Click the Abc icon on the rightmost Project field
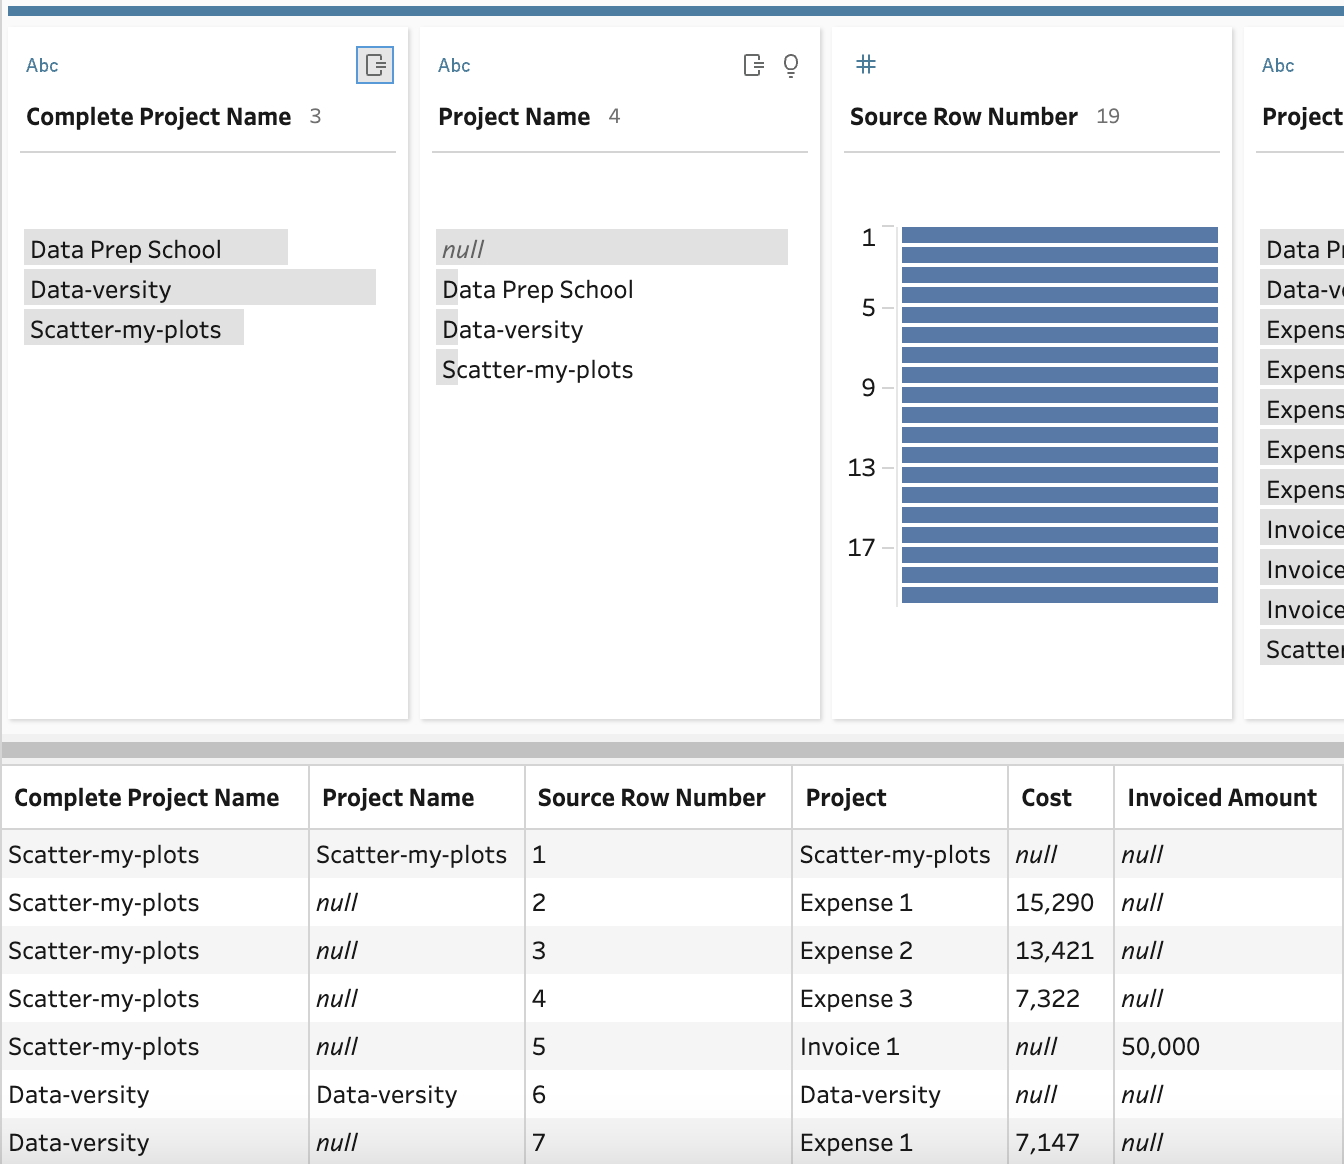The height and width of the screenshot is (1164, 1344). click(x=1278, y=65)
